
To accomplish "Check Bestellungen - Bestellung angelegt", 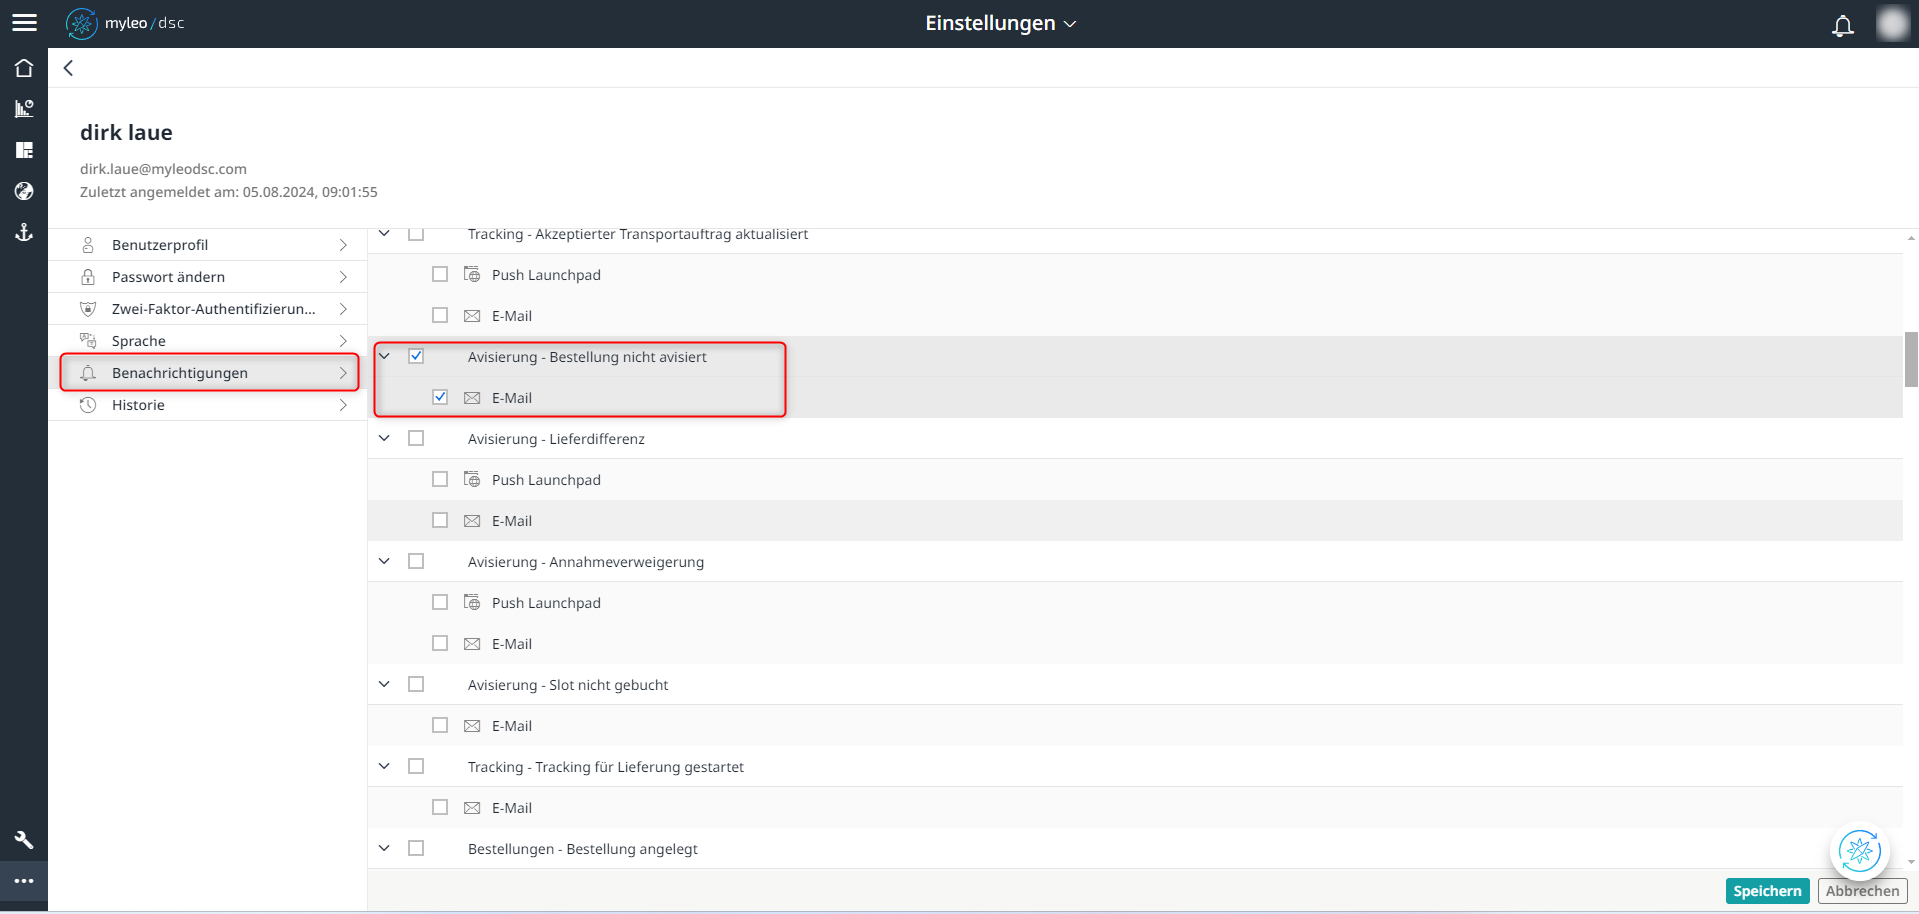I will point(416,848).
